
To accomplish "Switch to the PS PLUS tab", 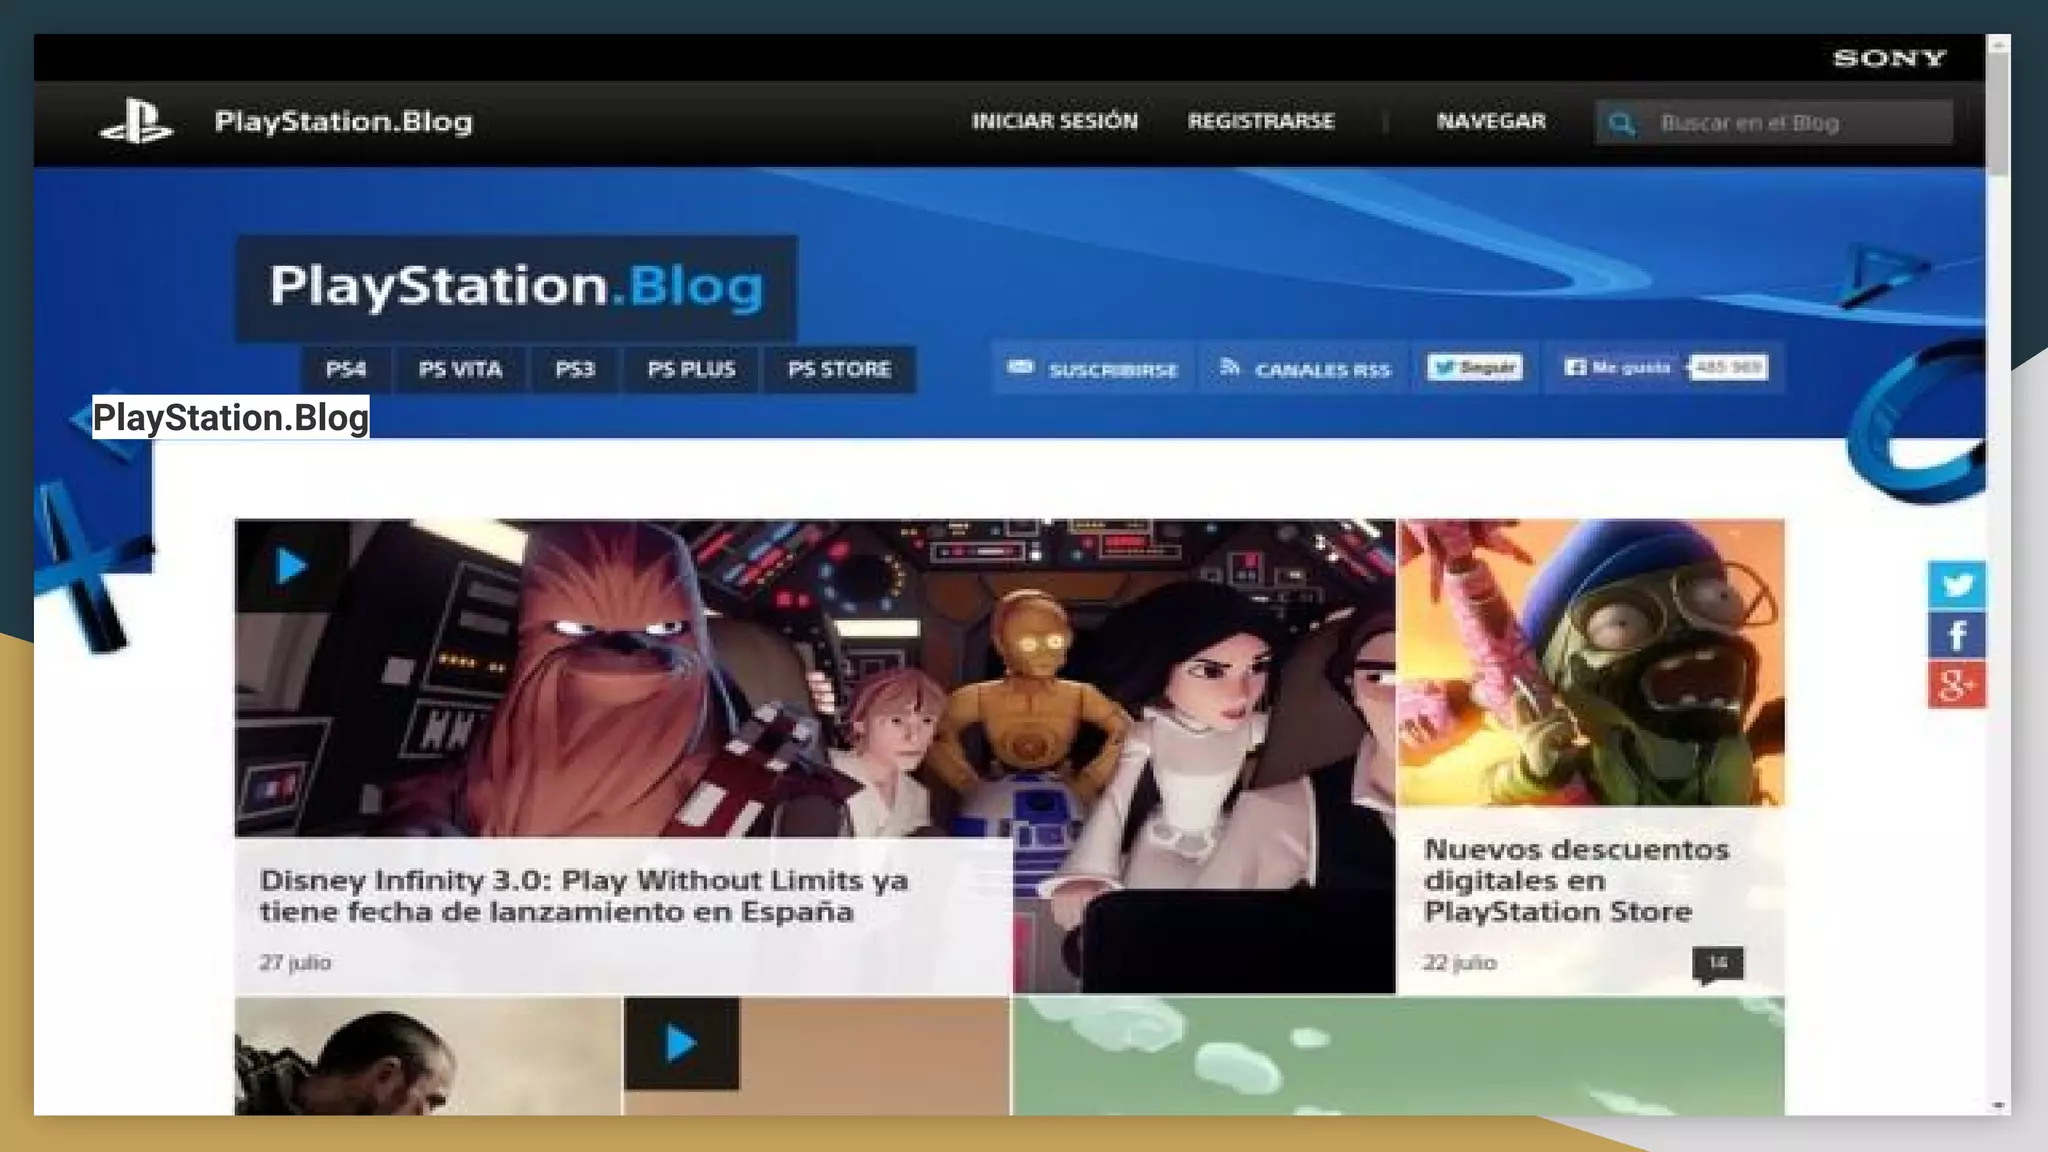I will 691,369.
